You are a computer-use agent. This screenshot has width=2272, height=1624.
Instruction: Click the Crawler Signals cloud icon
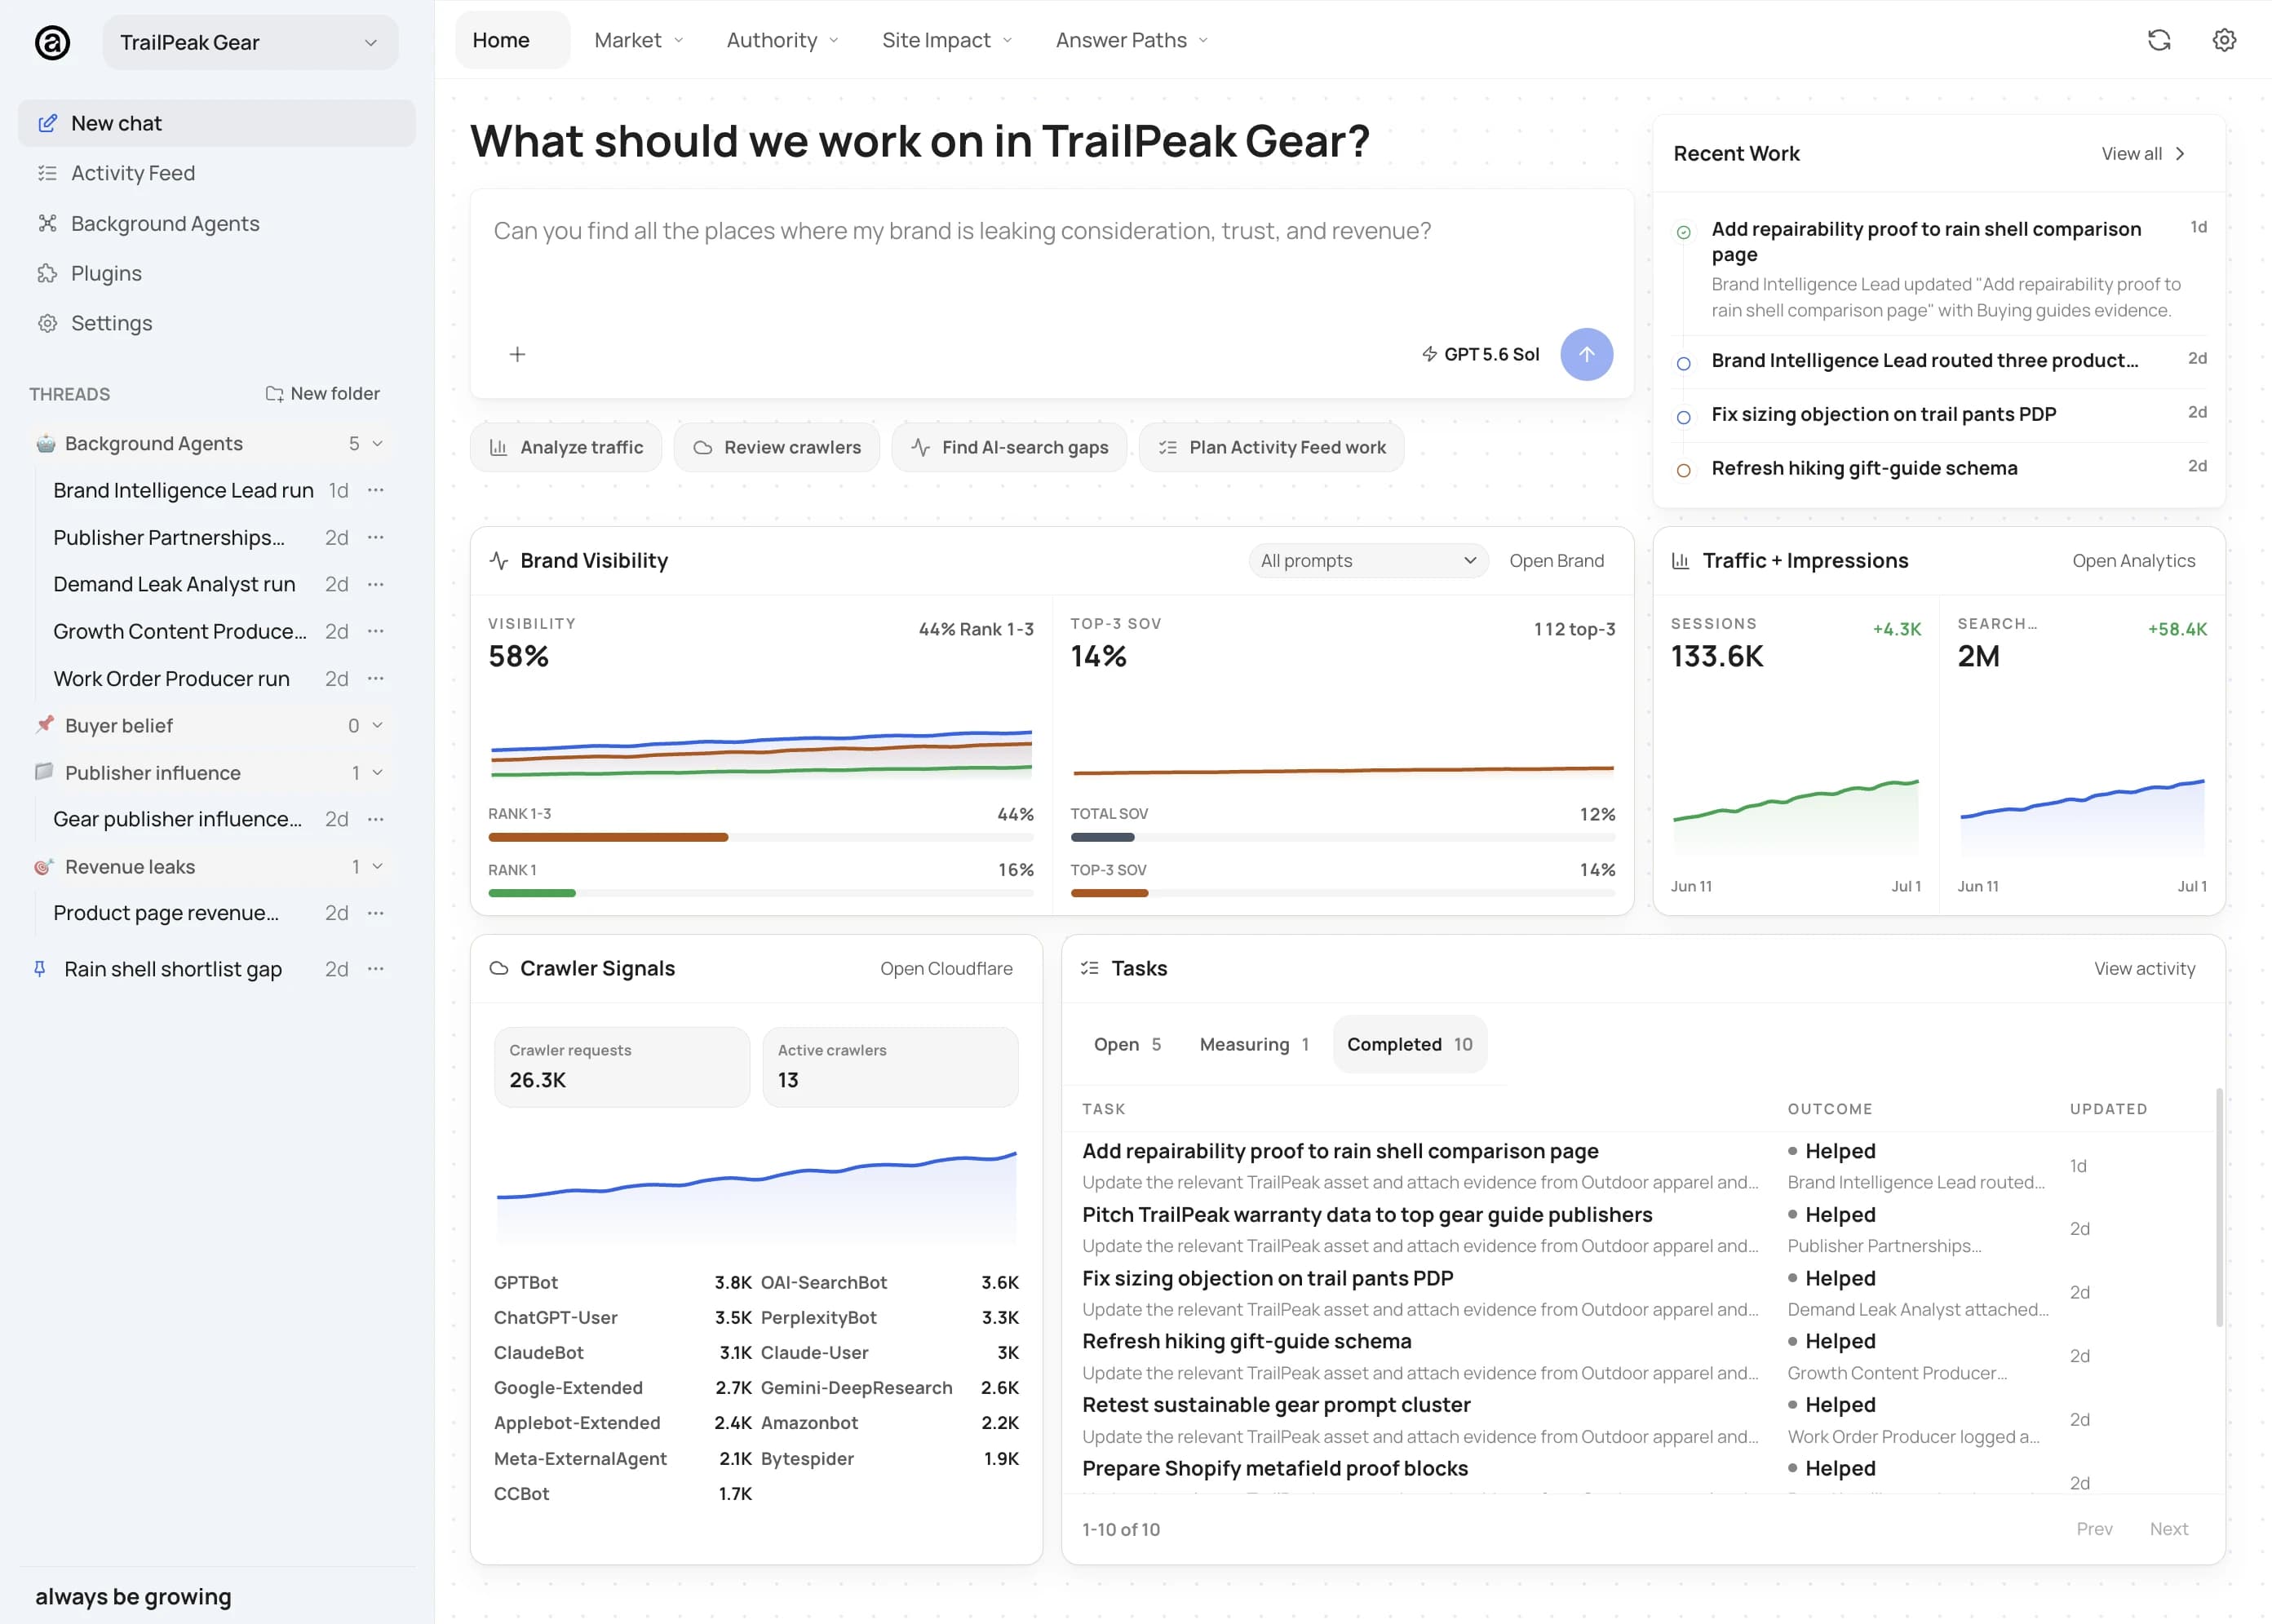(499, 968)
